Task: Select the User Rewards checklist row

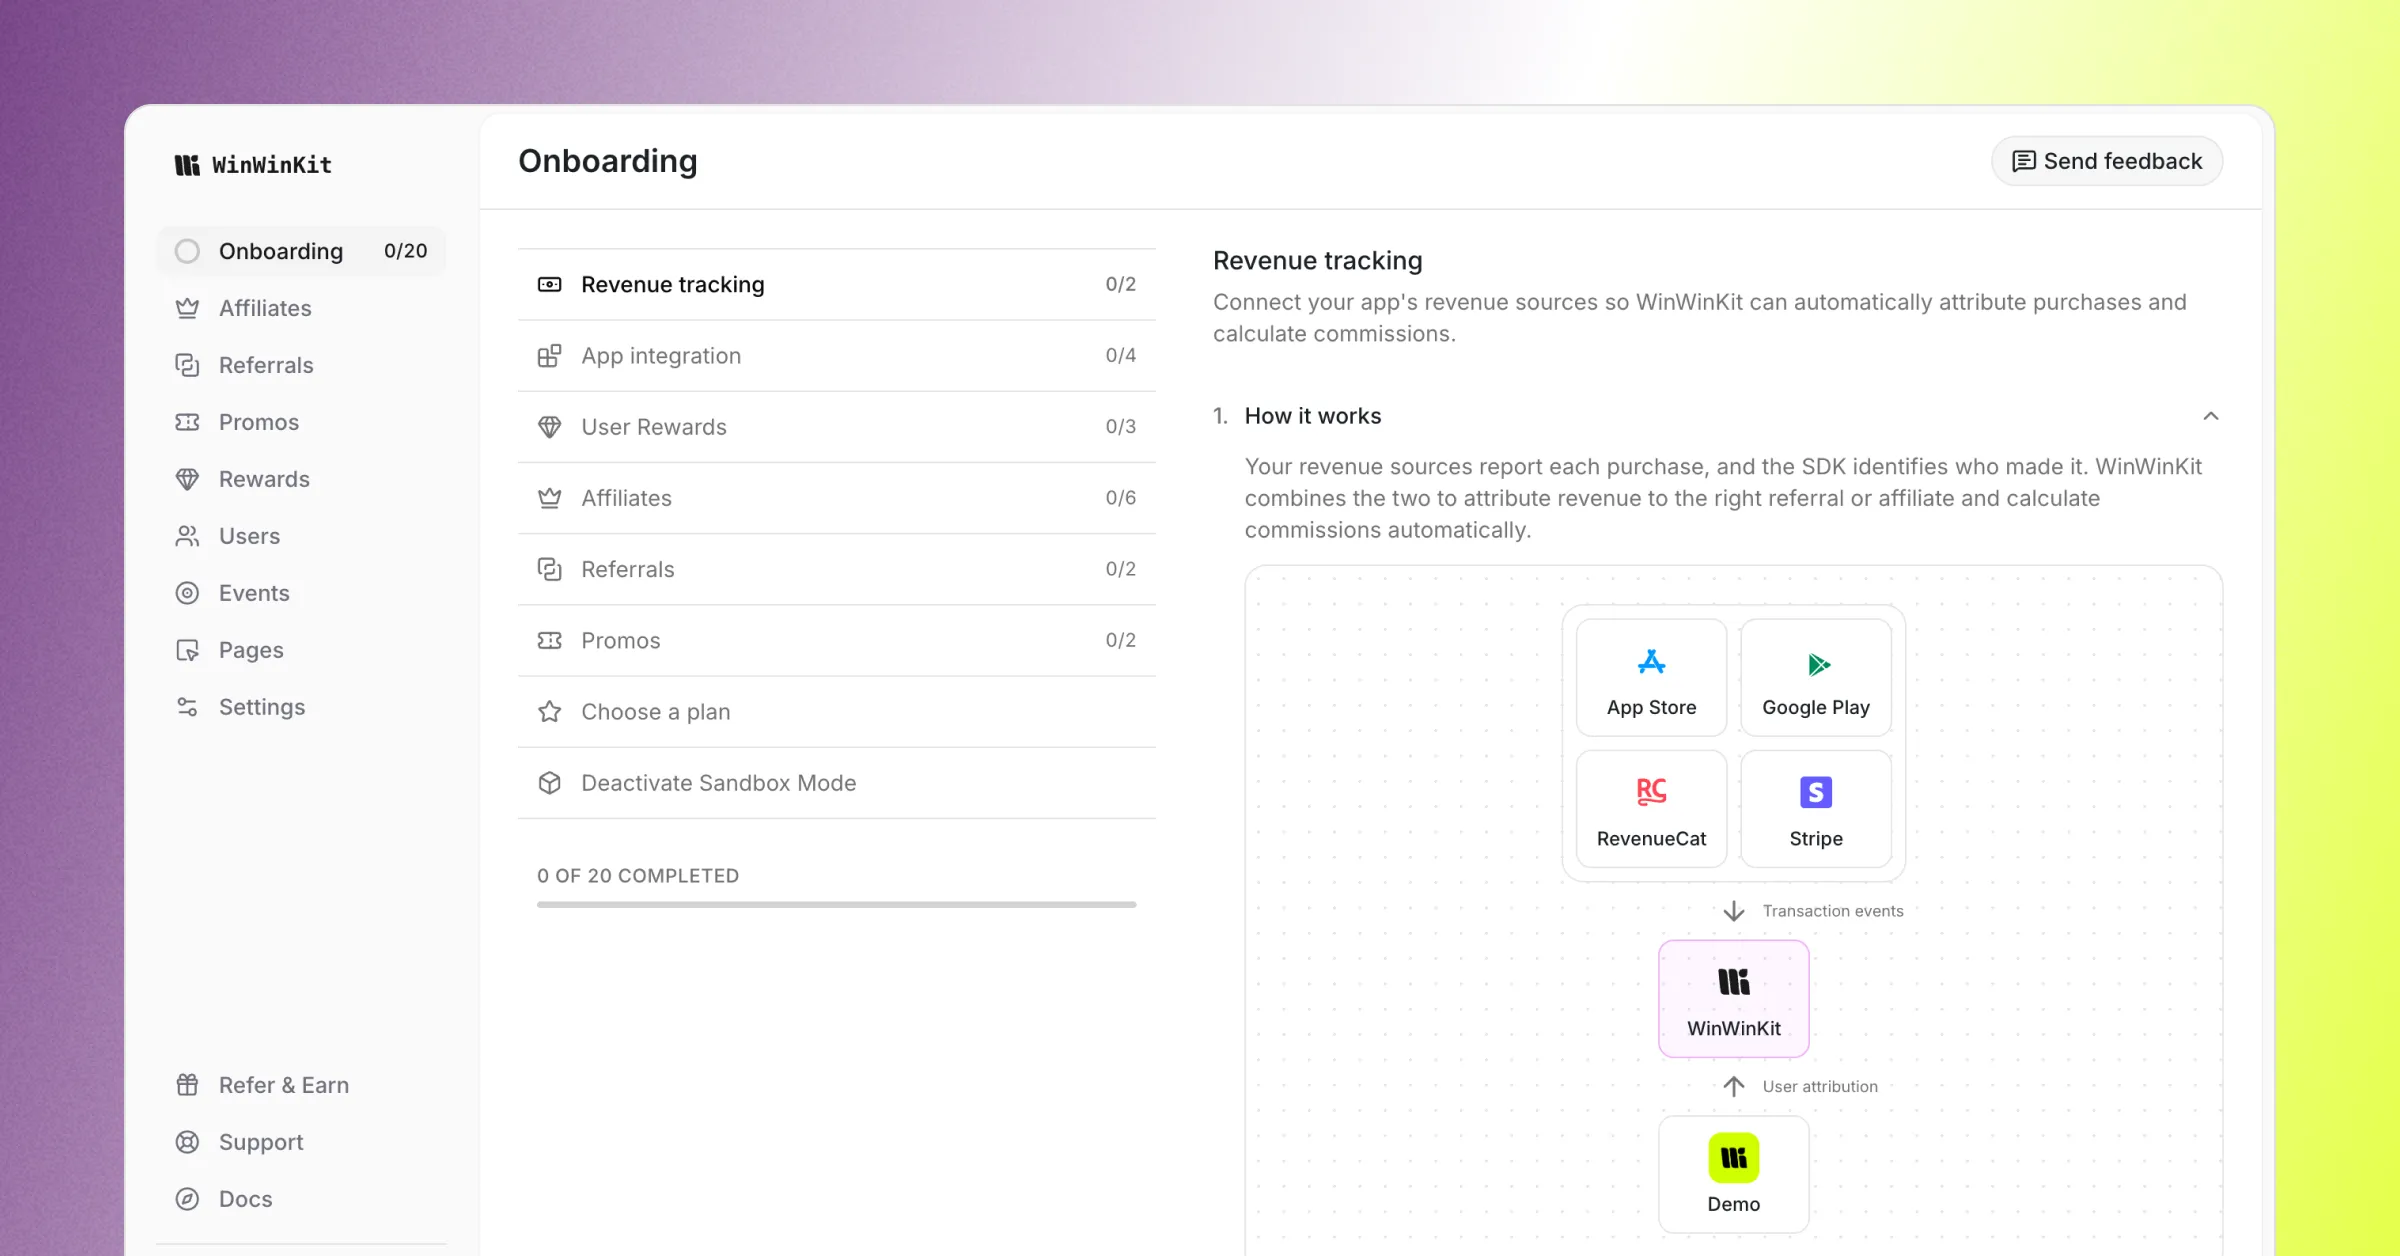Action: pyautogui.click(x=836, y=427)
